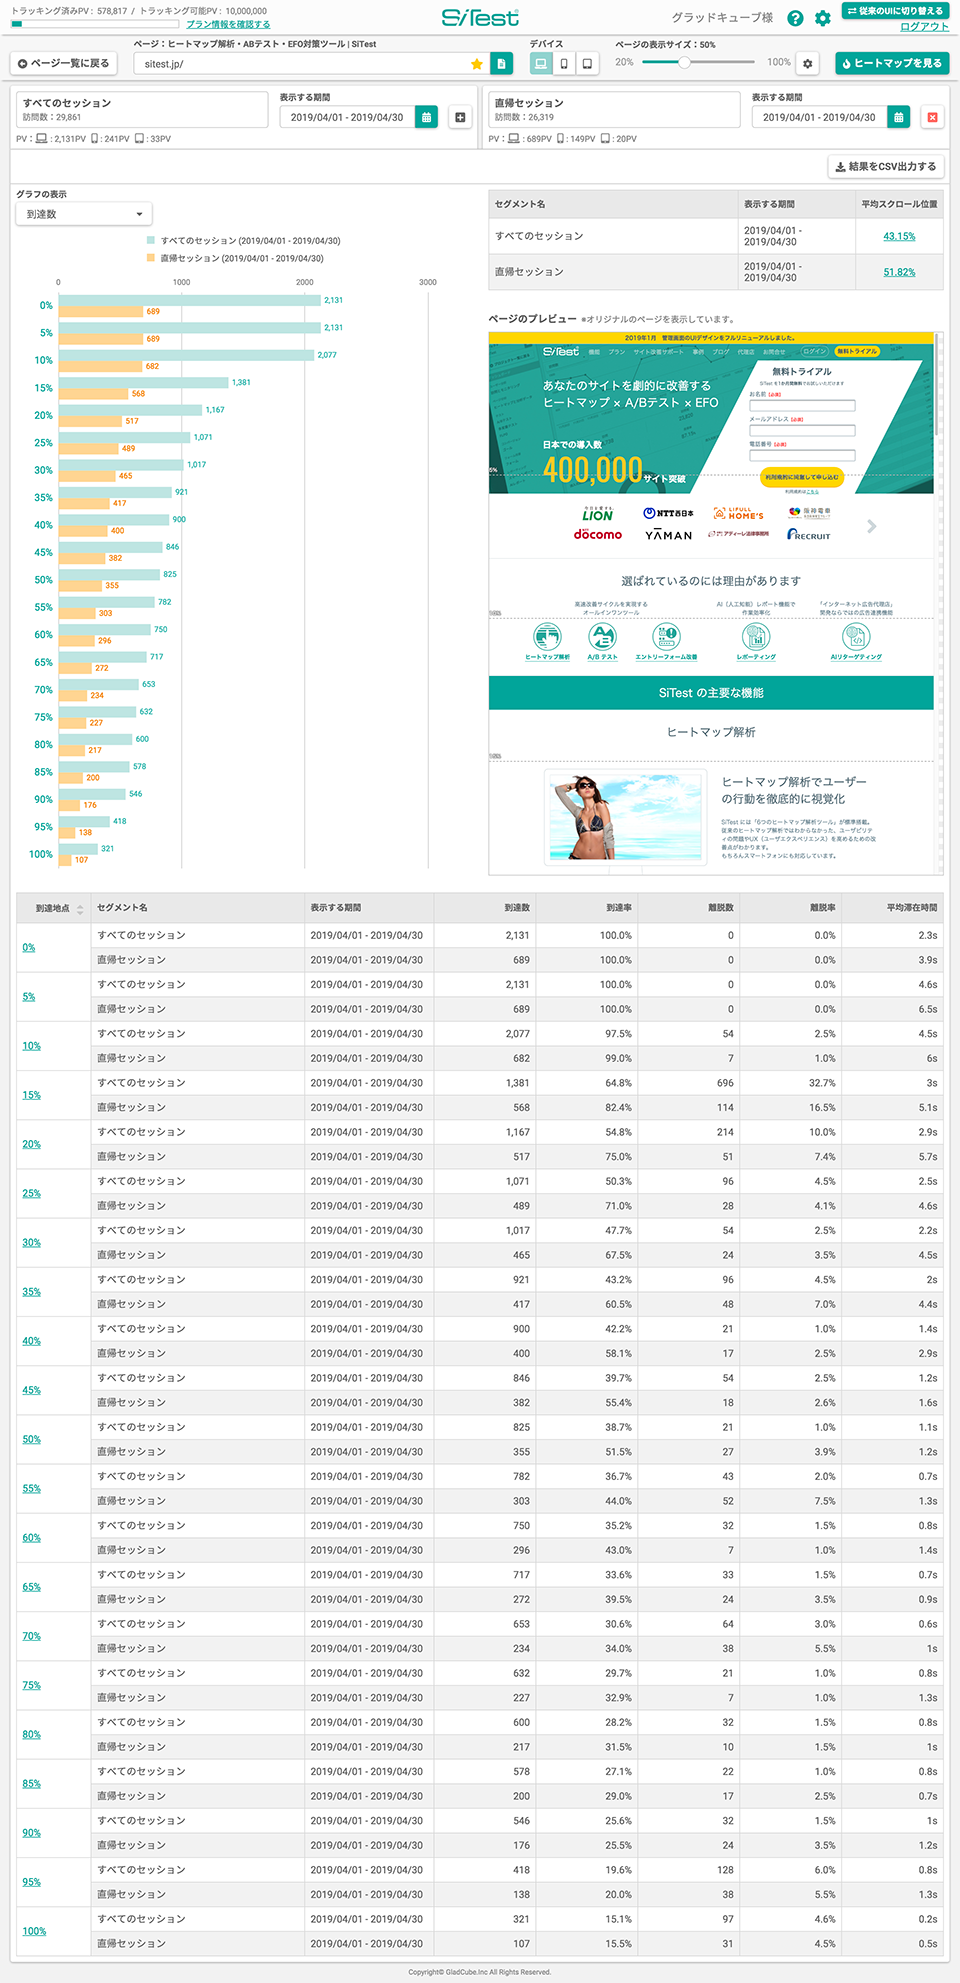Click the tracking PV usage progress bar
960x1983 pixels.
click(x=95, y=24)
